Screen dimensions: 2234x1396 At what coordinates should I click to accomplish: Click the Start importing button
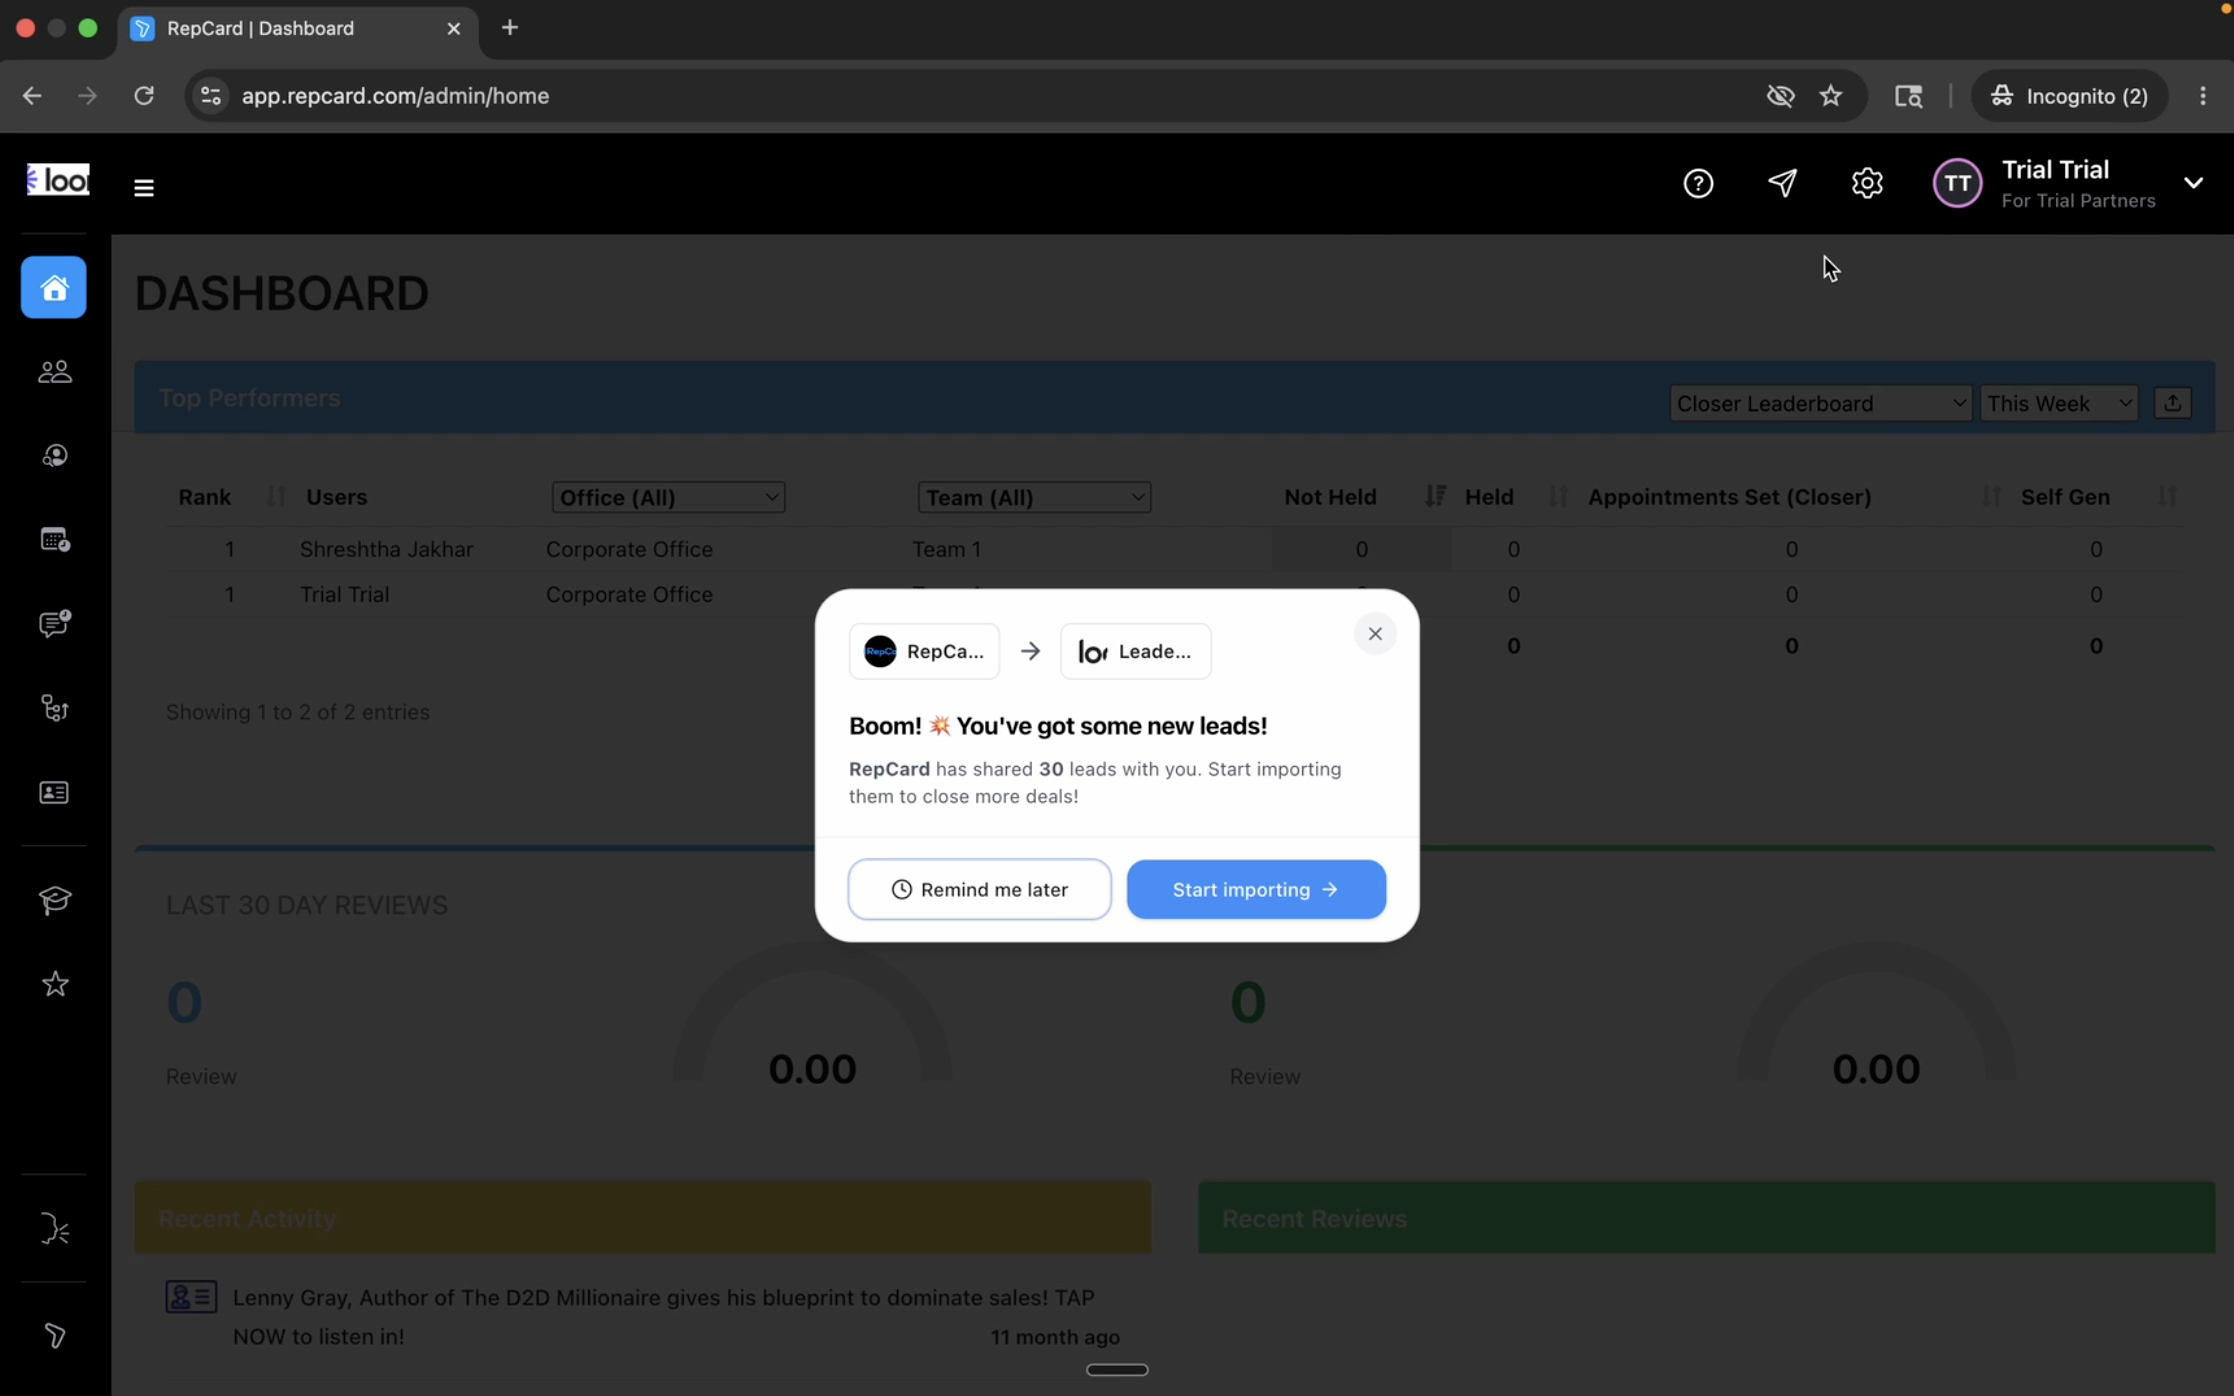[1256, 889]
